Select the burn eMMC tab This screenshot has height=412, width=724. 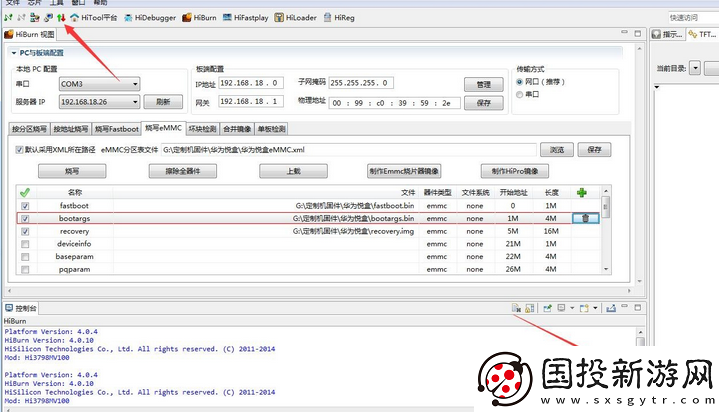pyautogui.click(x=163, y=128)
